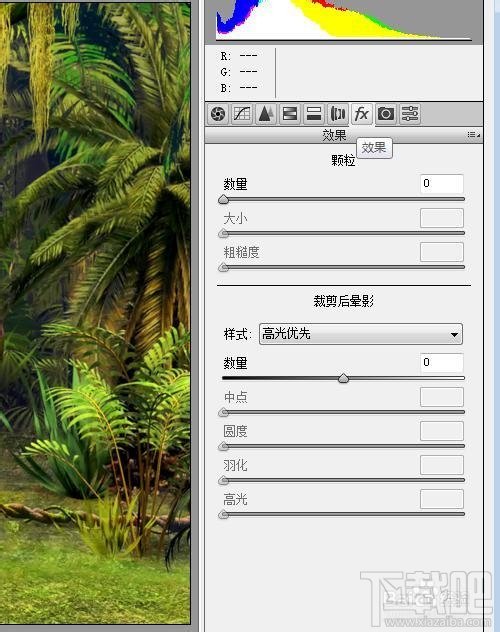Select the fx Effects panel tab
This screenshot has width=500, height=632.
(361, 114)
